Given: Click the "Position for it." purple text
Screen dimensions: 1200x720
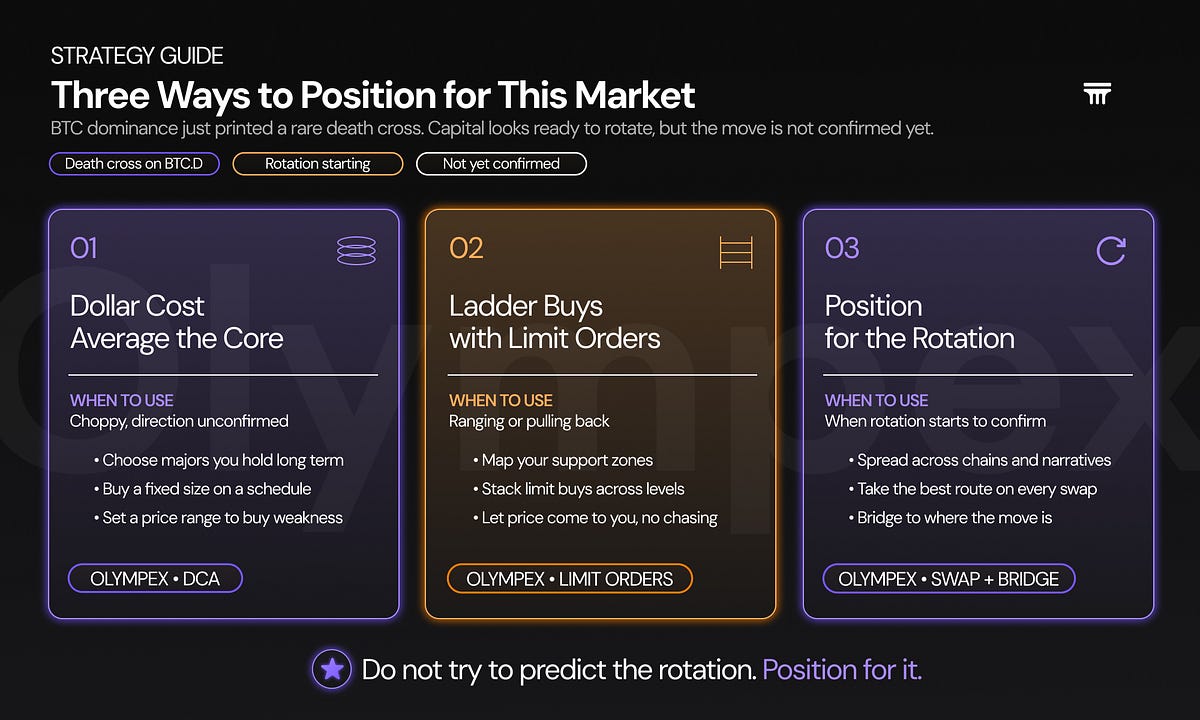Looking at the screenshot, I should (x=842, y=669).
